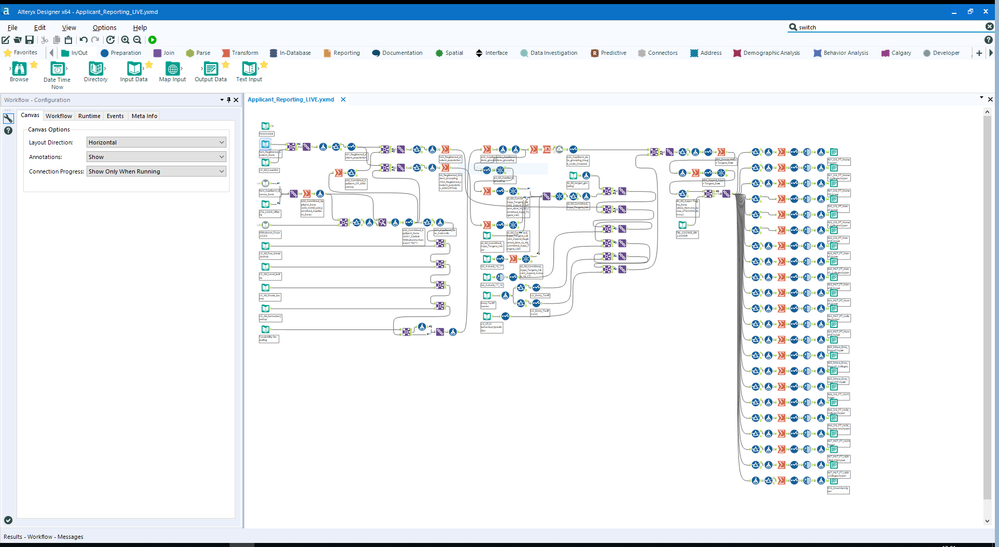This screenshot has height=547, width=999.
Task: Select the Map Input tool
Action: tap(172, 69)
